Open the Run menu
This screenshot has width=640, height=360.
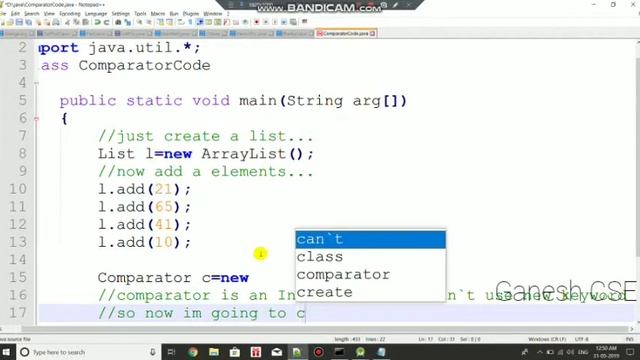(174, 13)
